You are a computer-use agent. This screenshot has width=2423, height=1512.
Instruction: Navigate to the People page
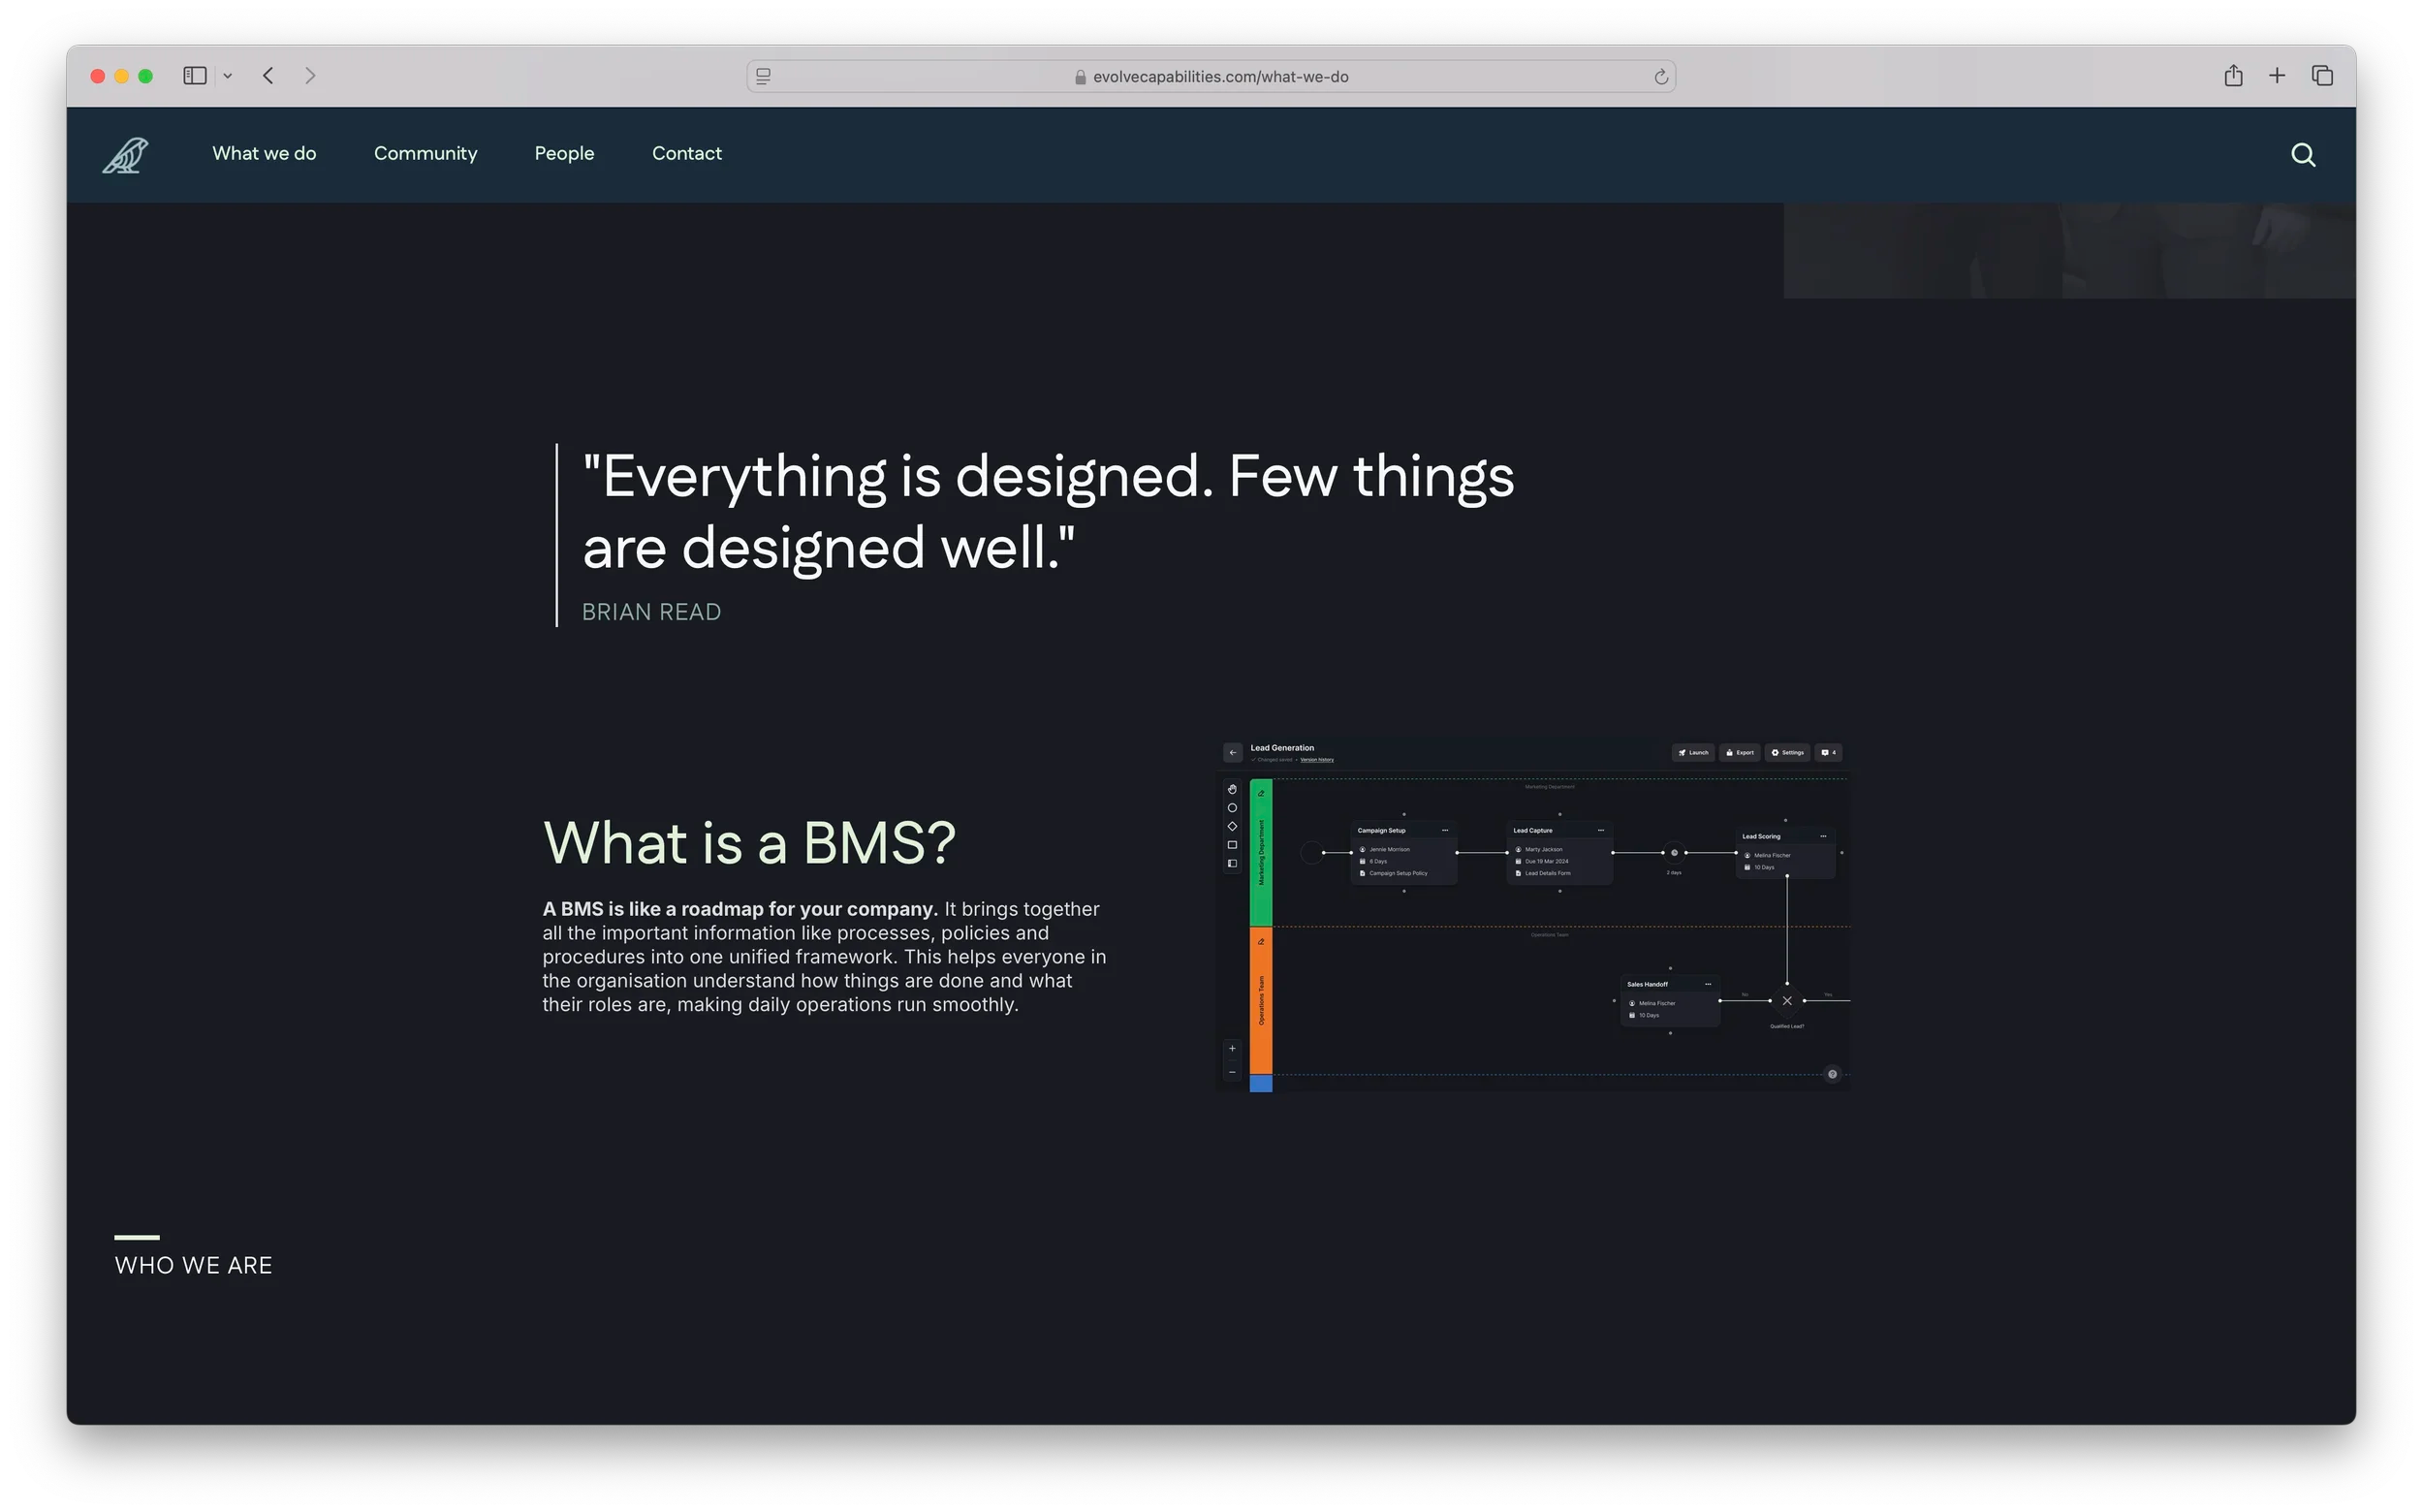click(x=564, y=153)
